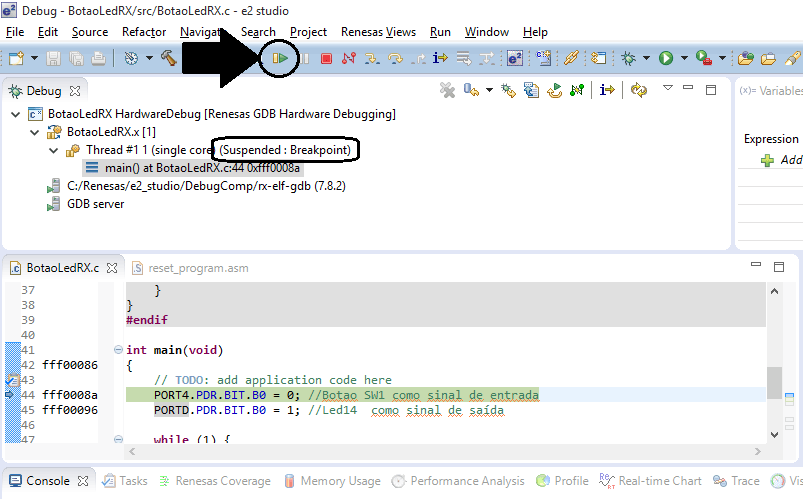Open the Renesas Coverage tab

point(215,481)
